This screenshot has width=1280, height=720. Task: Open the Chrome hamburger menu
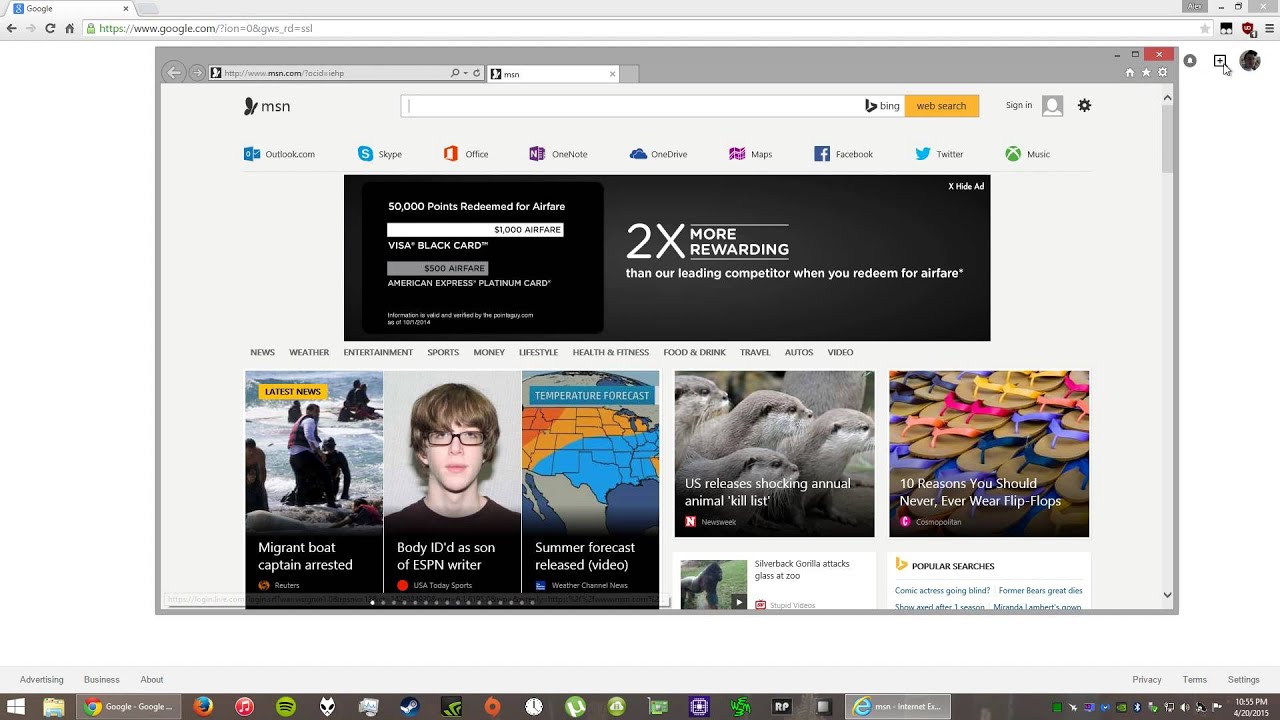[x=1270, y=28]
